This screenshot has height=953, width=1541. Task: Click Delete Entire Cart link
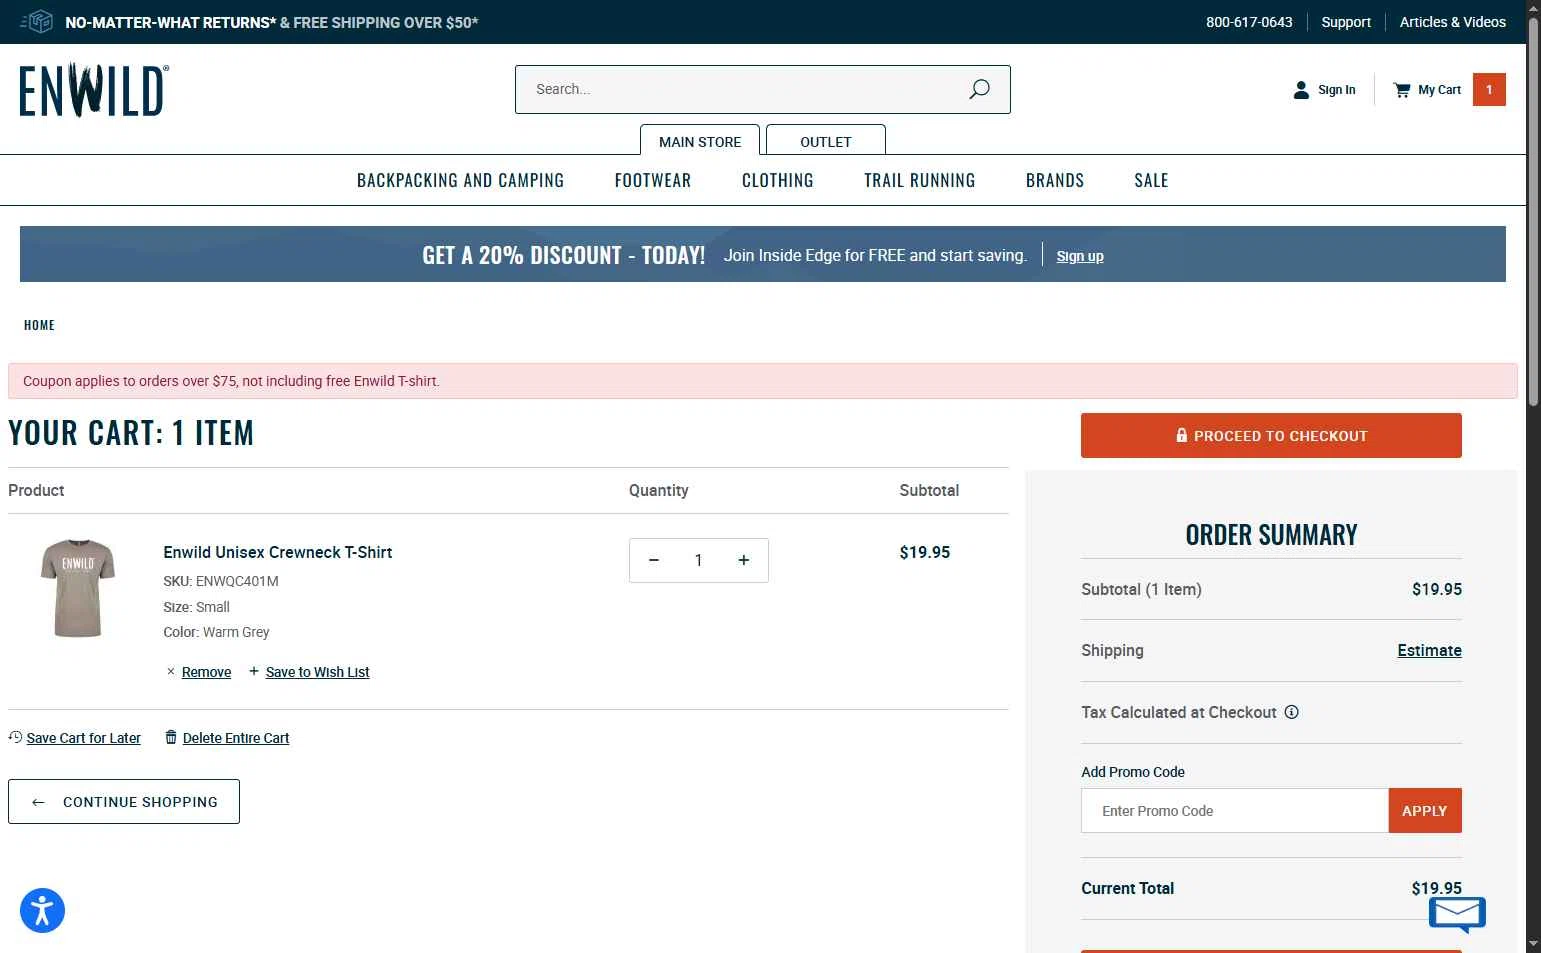236,738
